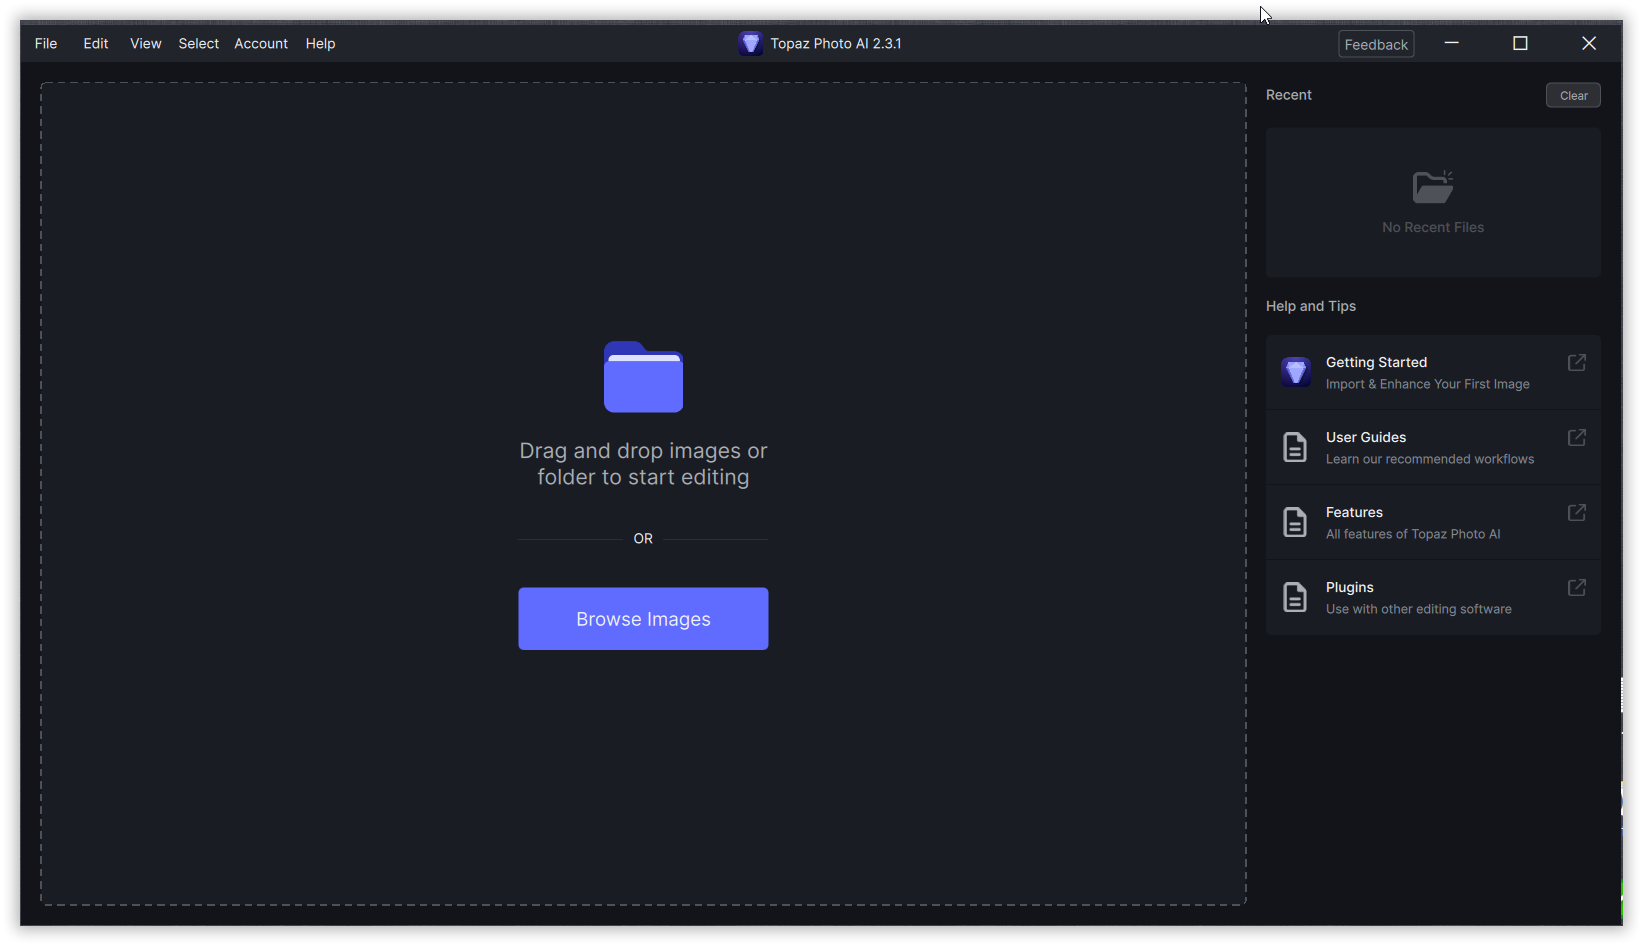Click the Browse Images button
The image size is (1643, 946).
[643, 619]
